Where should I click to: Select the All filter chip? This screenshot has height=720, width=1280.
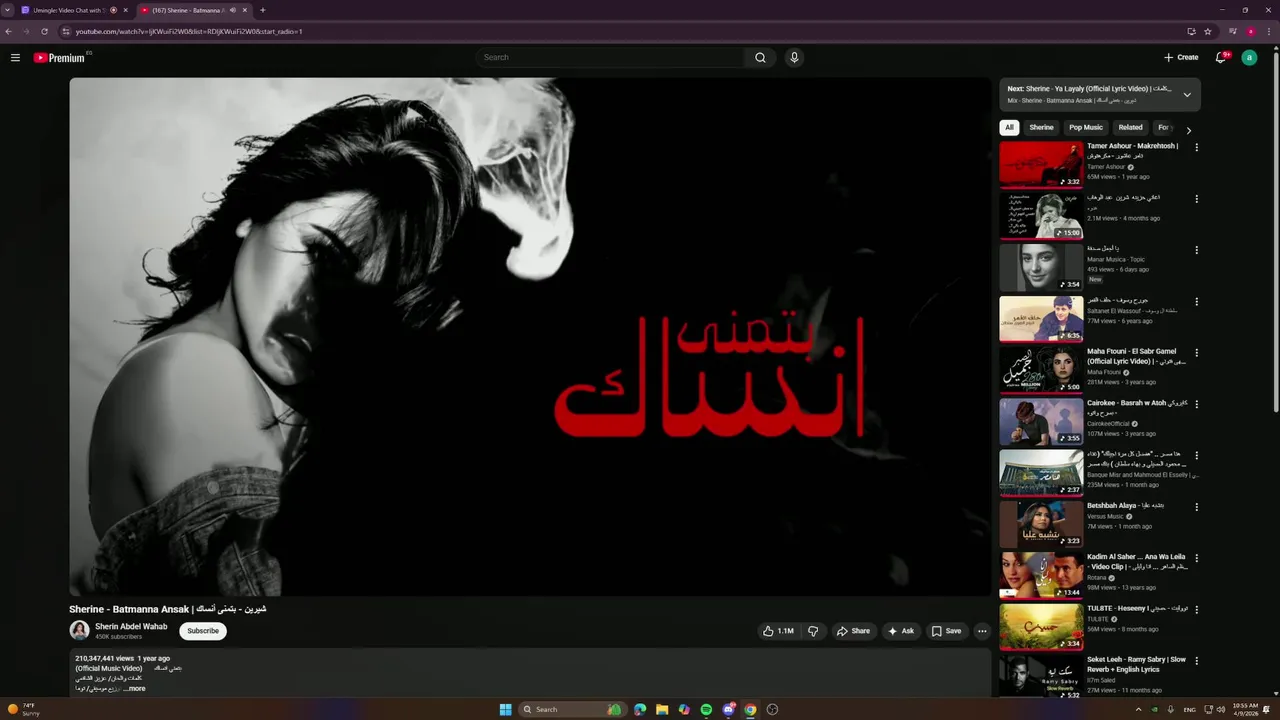(1009, 127)
